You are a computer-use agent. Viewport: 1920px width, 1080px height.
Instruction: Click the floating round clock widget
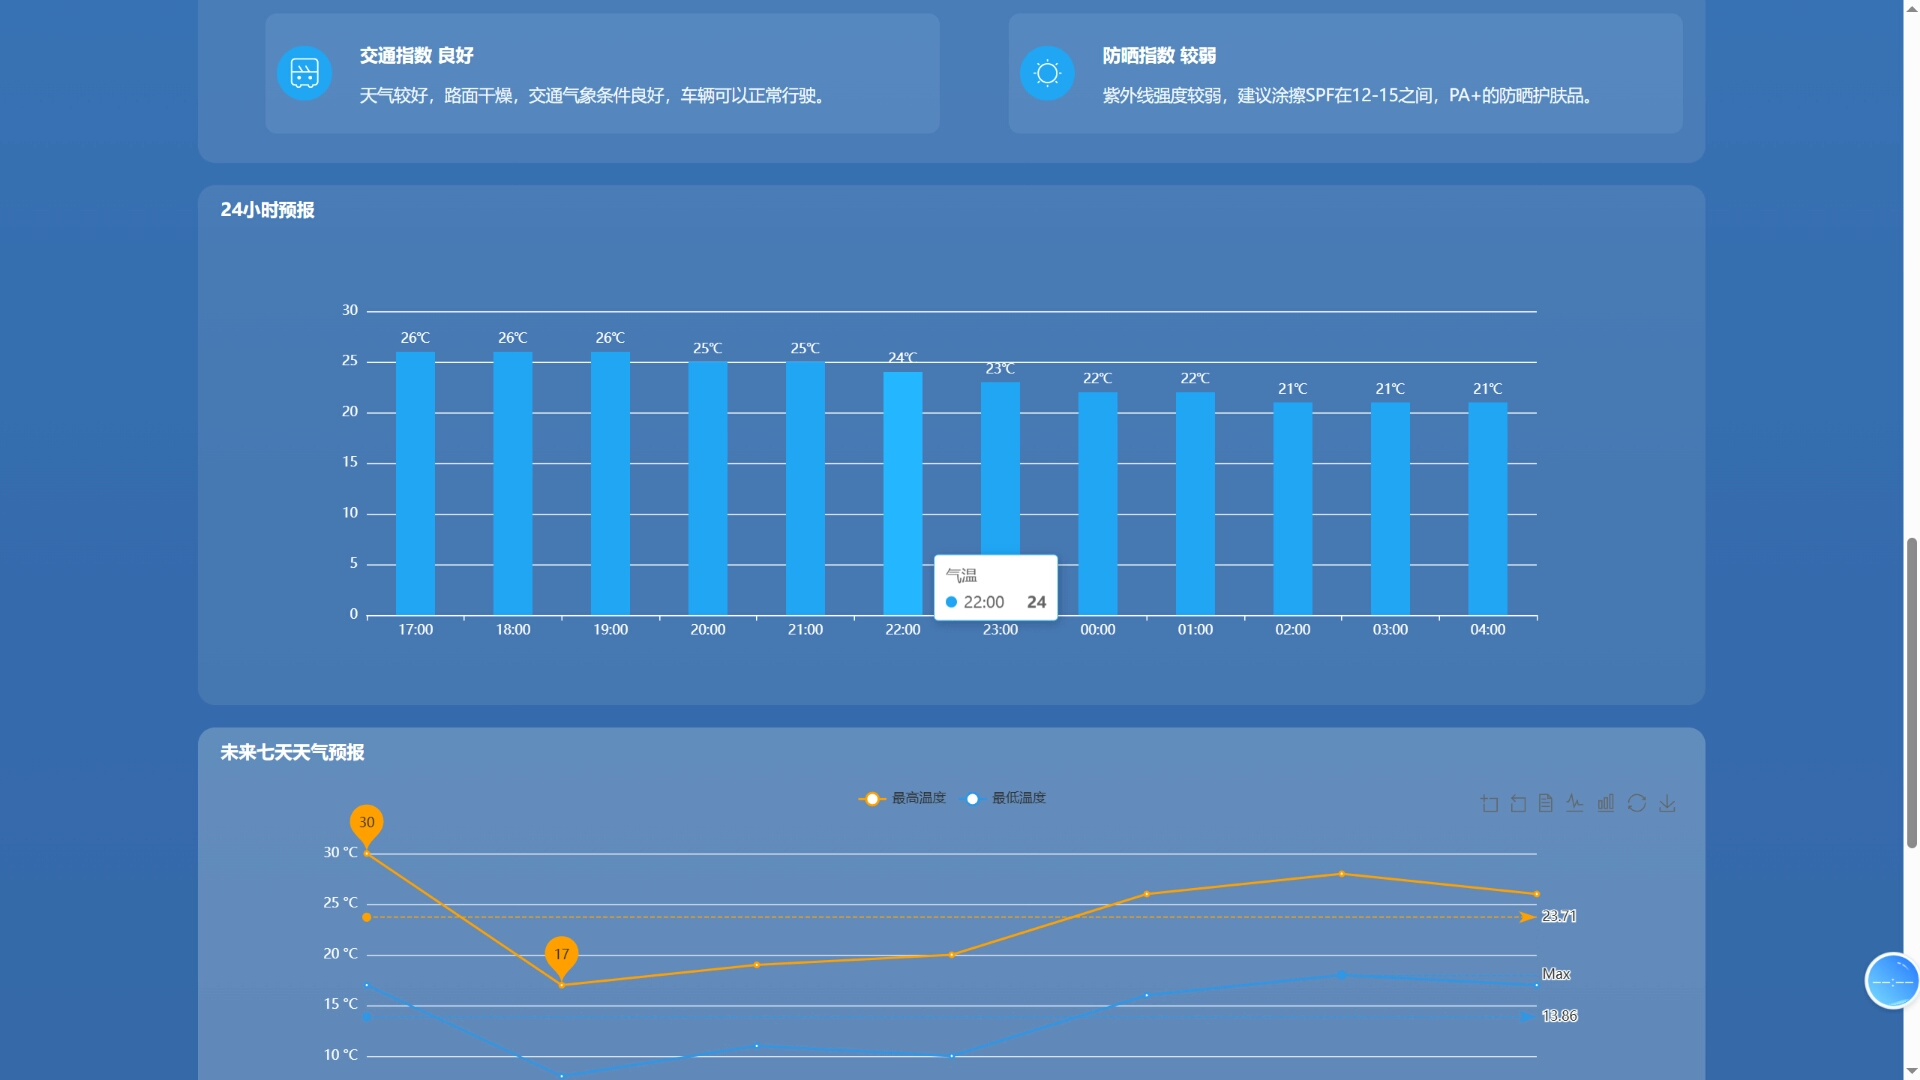pos(1892,981)
